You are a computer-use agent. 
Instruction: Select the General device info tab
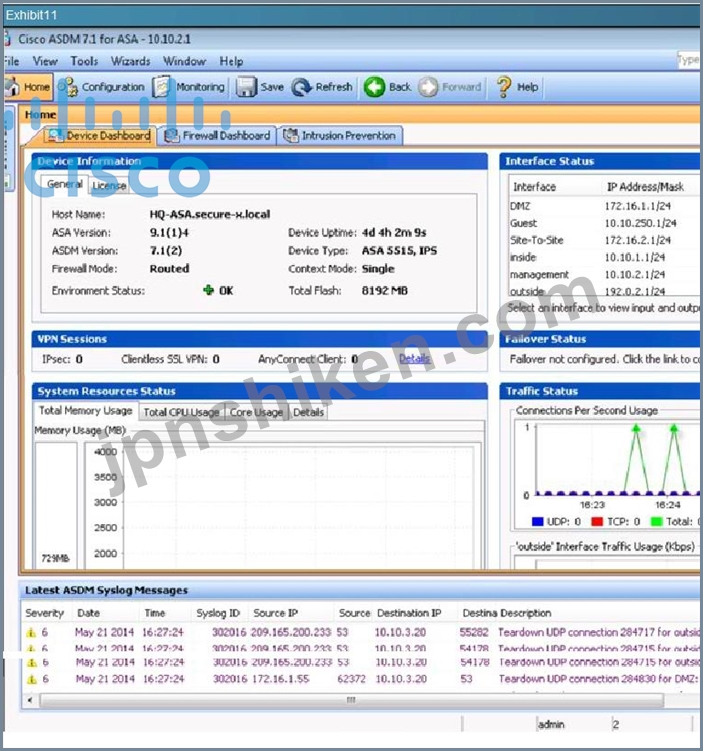[65, 184]
